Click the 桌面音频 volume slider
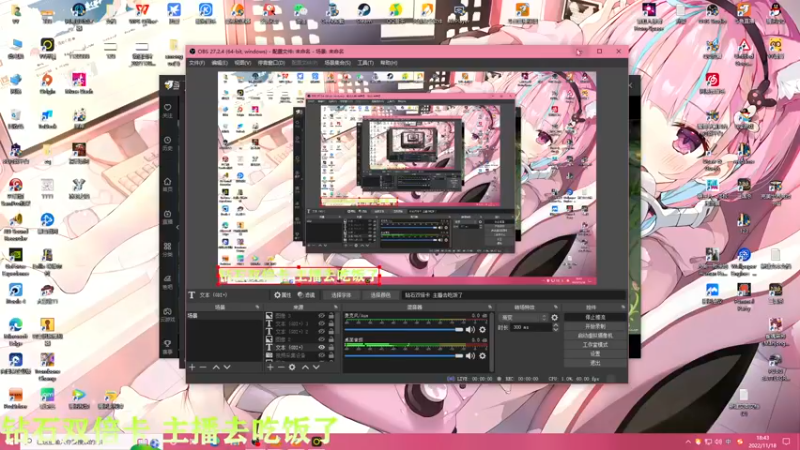800x450 pixels. tap(404, 356)
